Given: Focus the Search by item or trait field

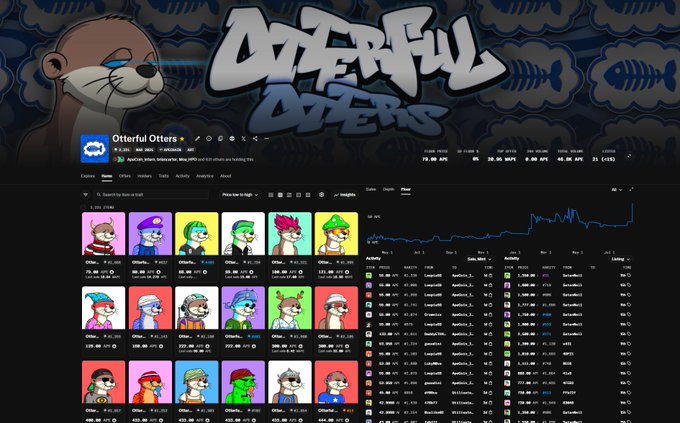Looking at the screenshot, I should click(x=152, y=195).
